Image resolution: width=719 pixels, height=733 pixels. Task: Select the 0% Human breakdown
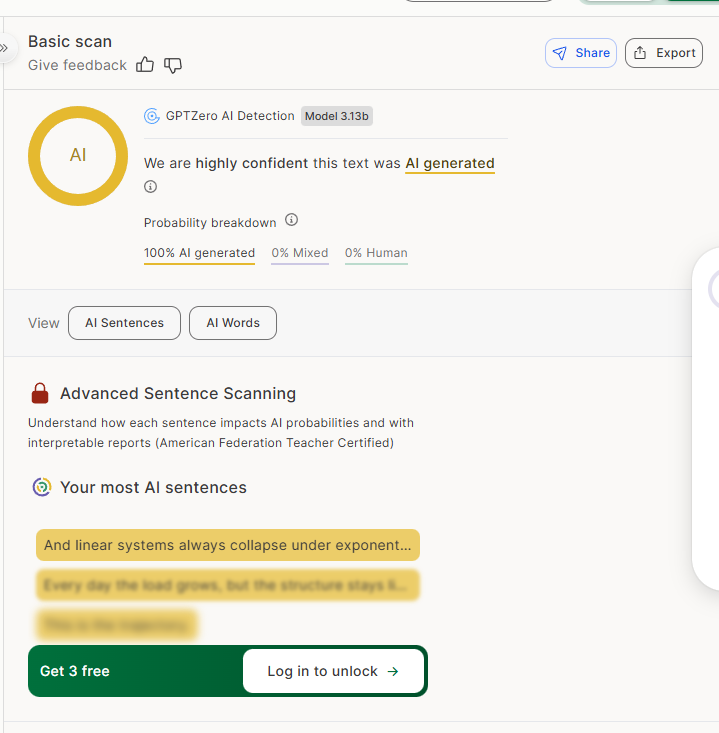click(376, 253)
